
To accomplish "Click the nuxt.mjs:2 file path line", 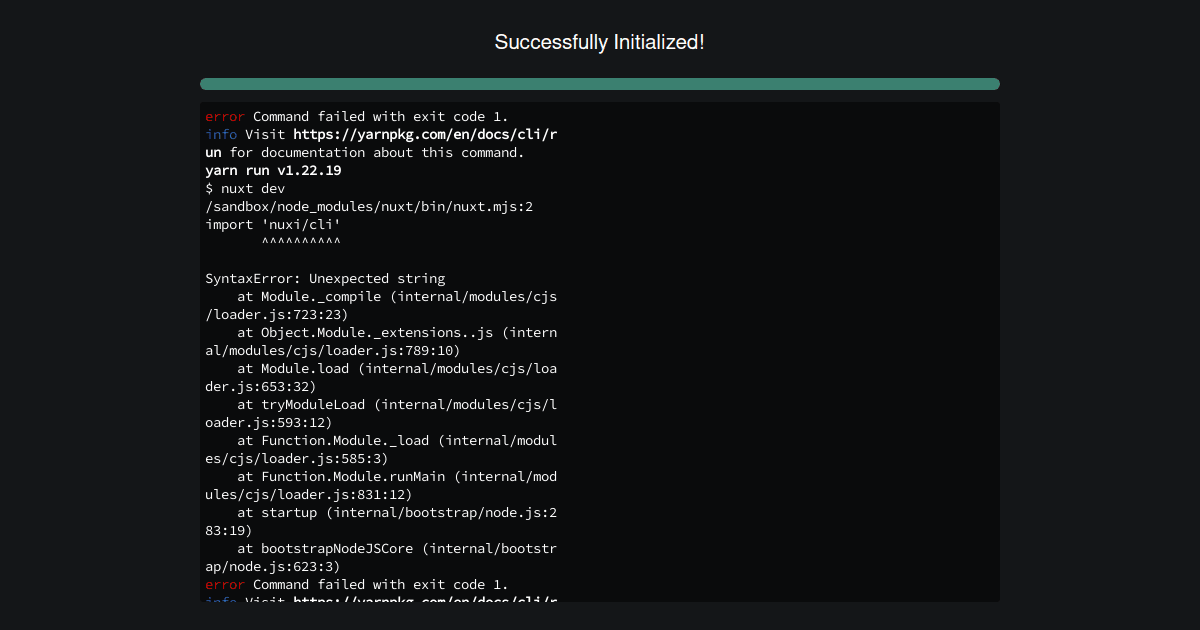I will (369, 206).
